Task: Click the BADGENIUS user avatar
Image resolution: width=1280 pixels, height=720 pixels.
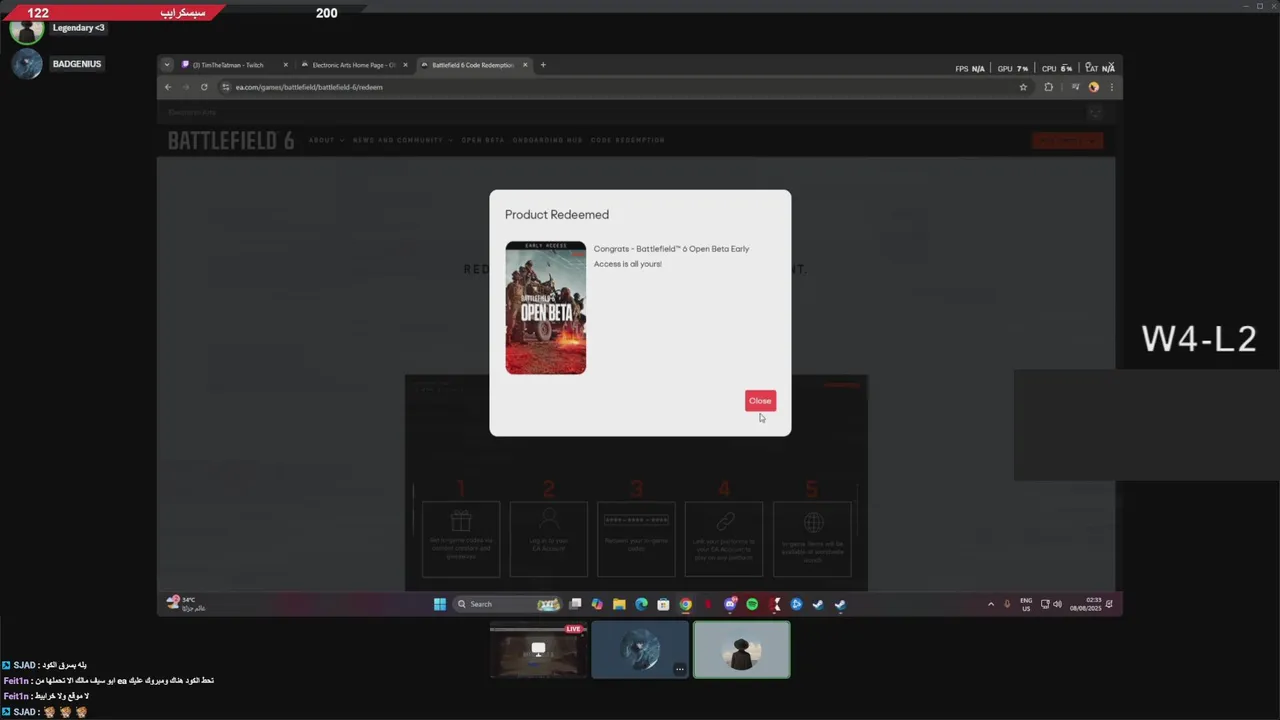Action: click(x=27, y=64)
